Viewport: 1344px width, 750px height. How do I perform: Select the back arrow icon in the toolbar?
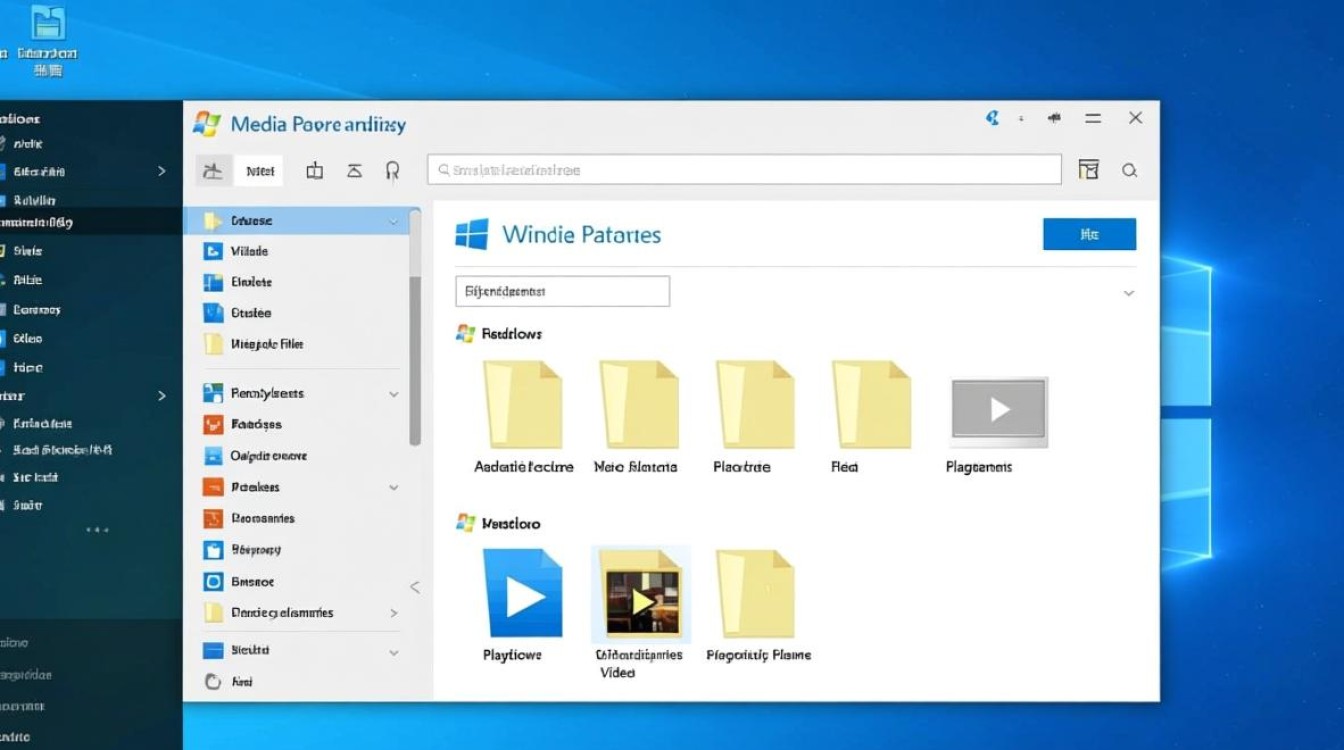213,170
